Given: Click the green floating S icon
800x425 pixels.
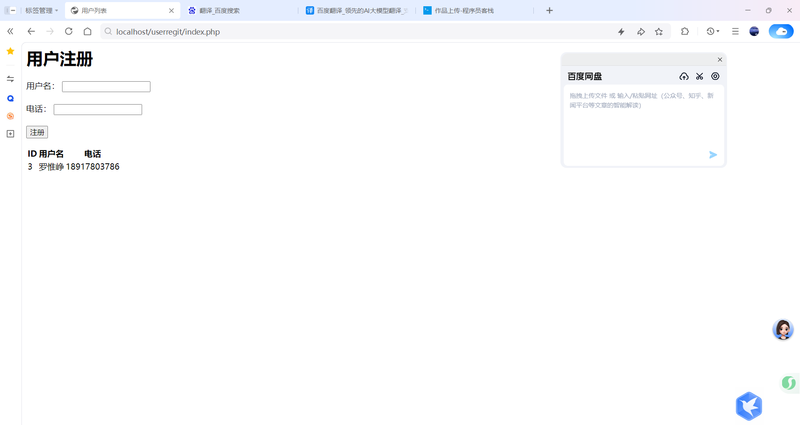Looking at the screenshot, I should point(789,383).
